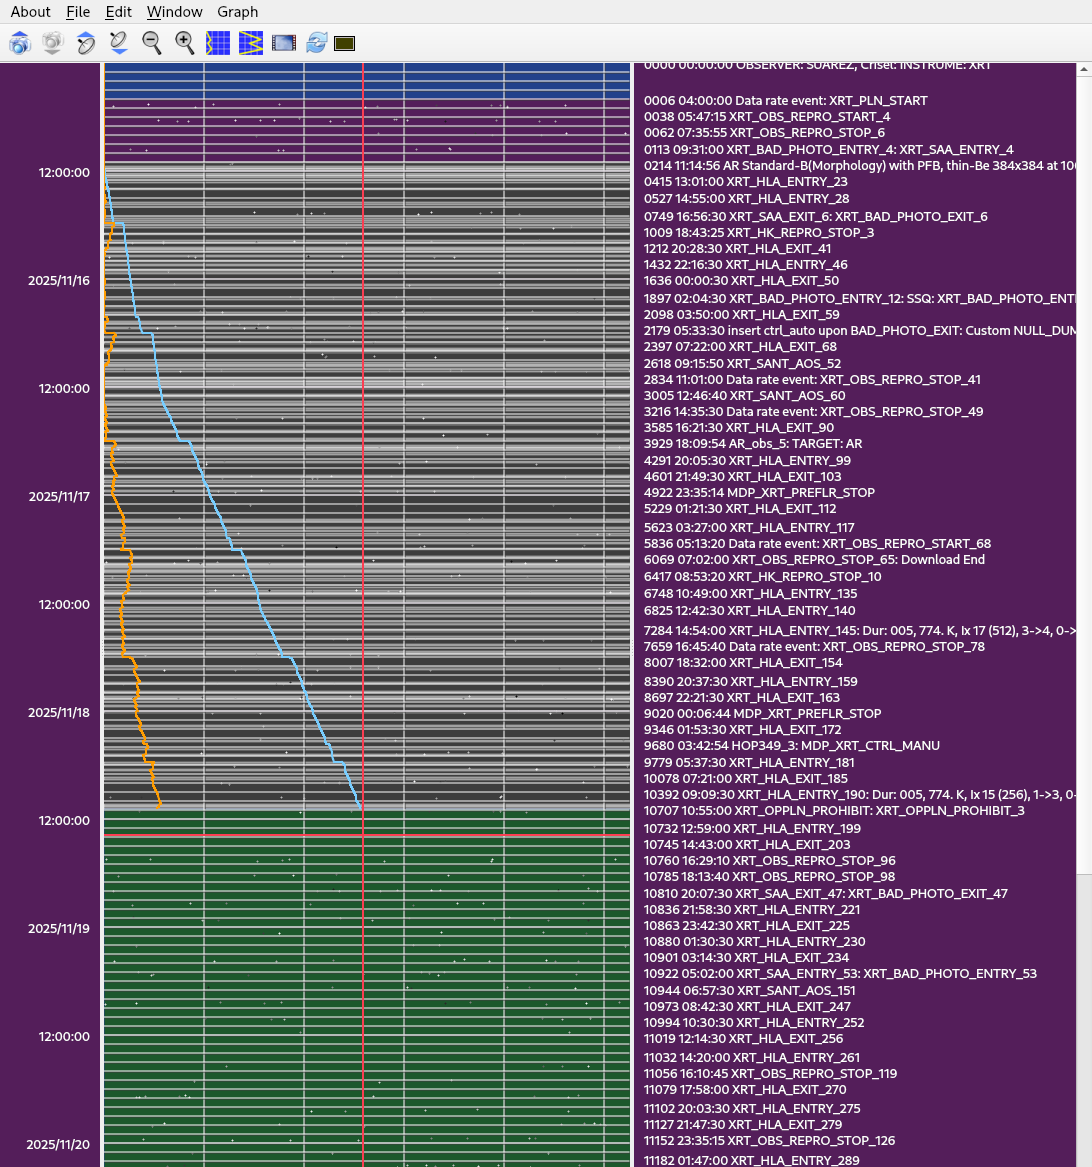The image size is (1092, 1167).
Task: Open the File menu
Action: click(78, 12)
